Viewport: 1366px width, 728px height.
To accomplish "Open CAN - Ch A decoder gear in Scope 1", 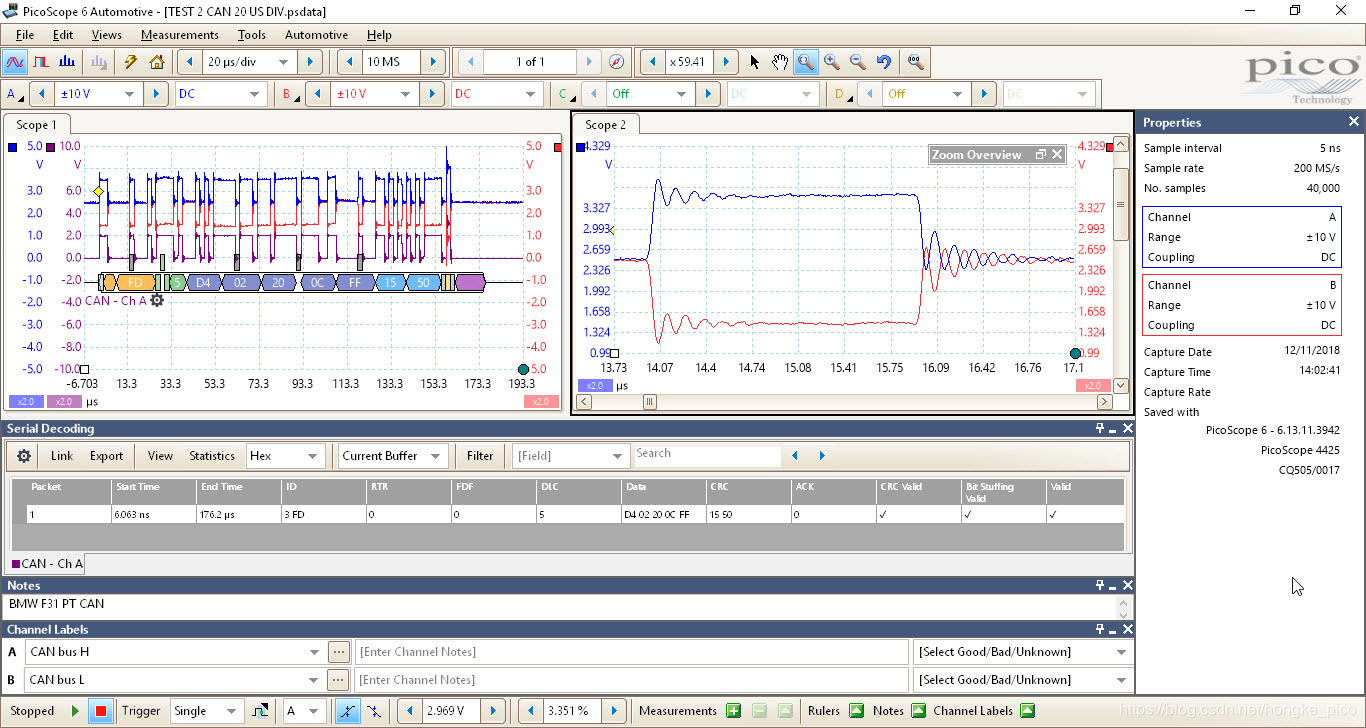I will [157, 300].
